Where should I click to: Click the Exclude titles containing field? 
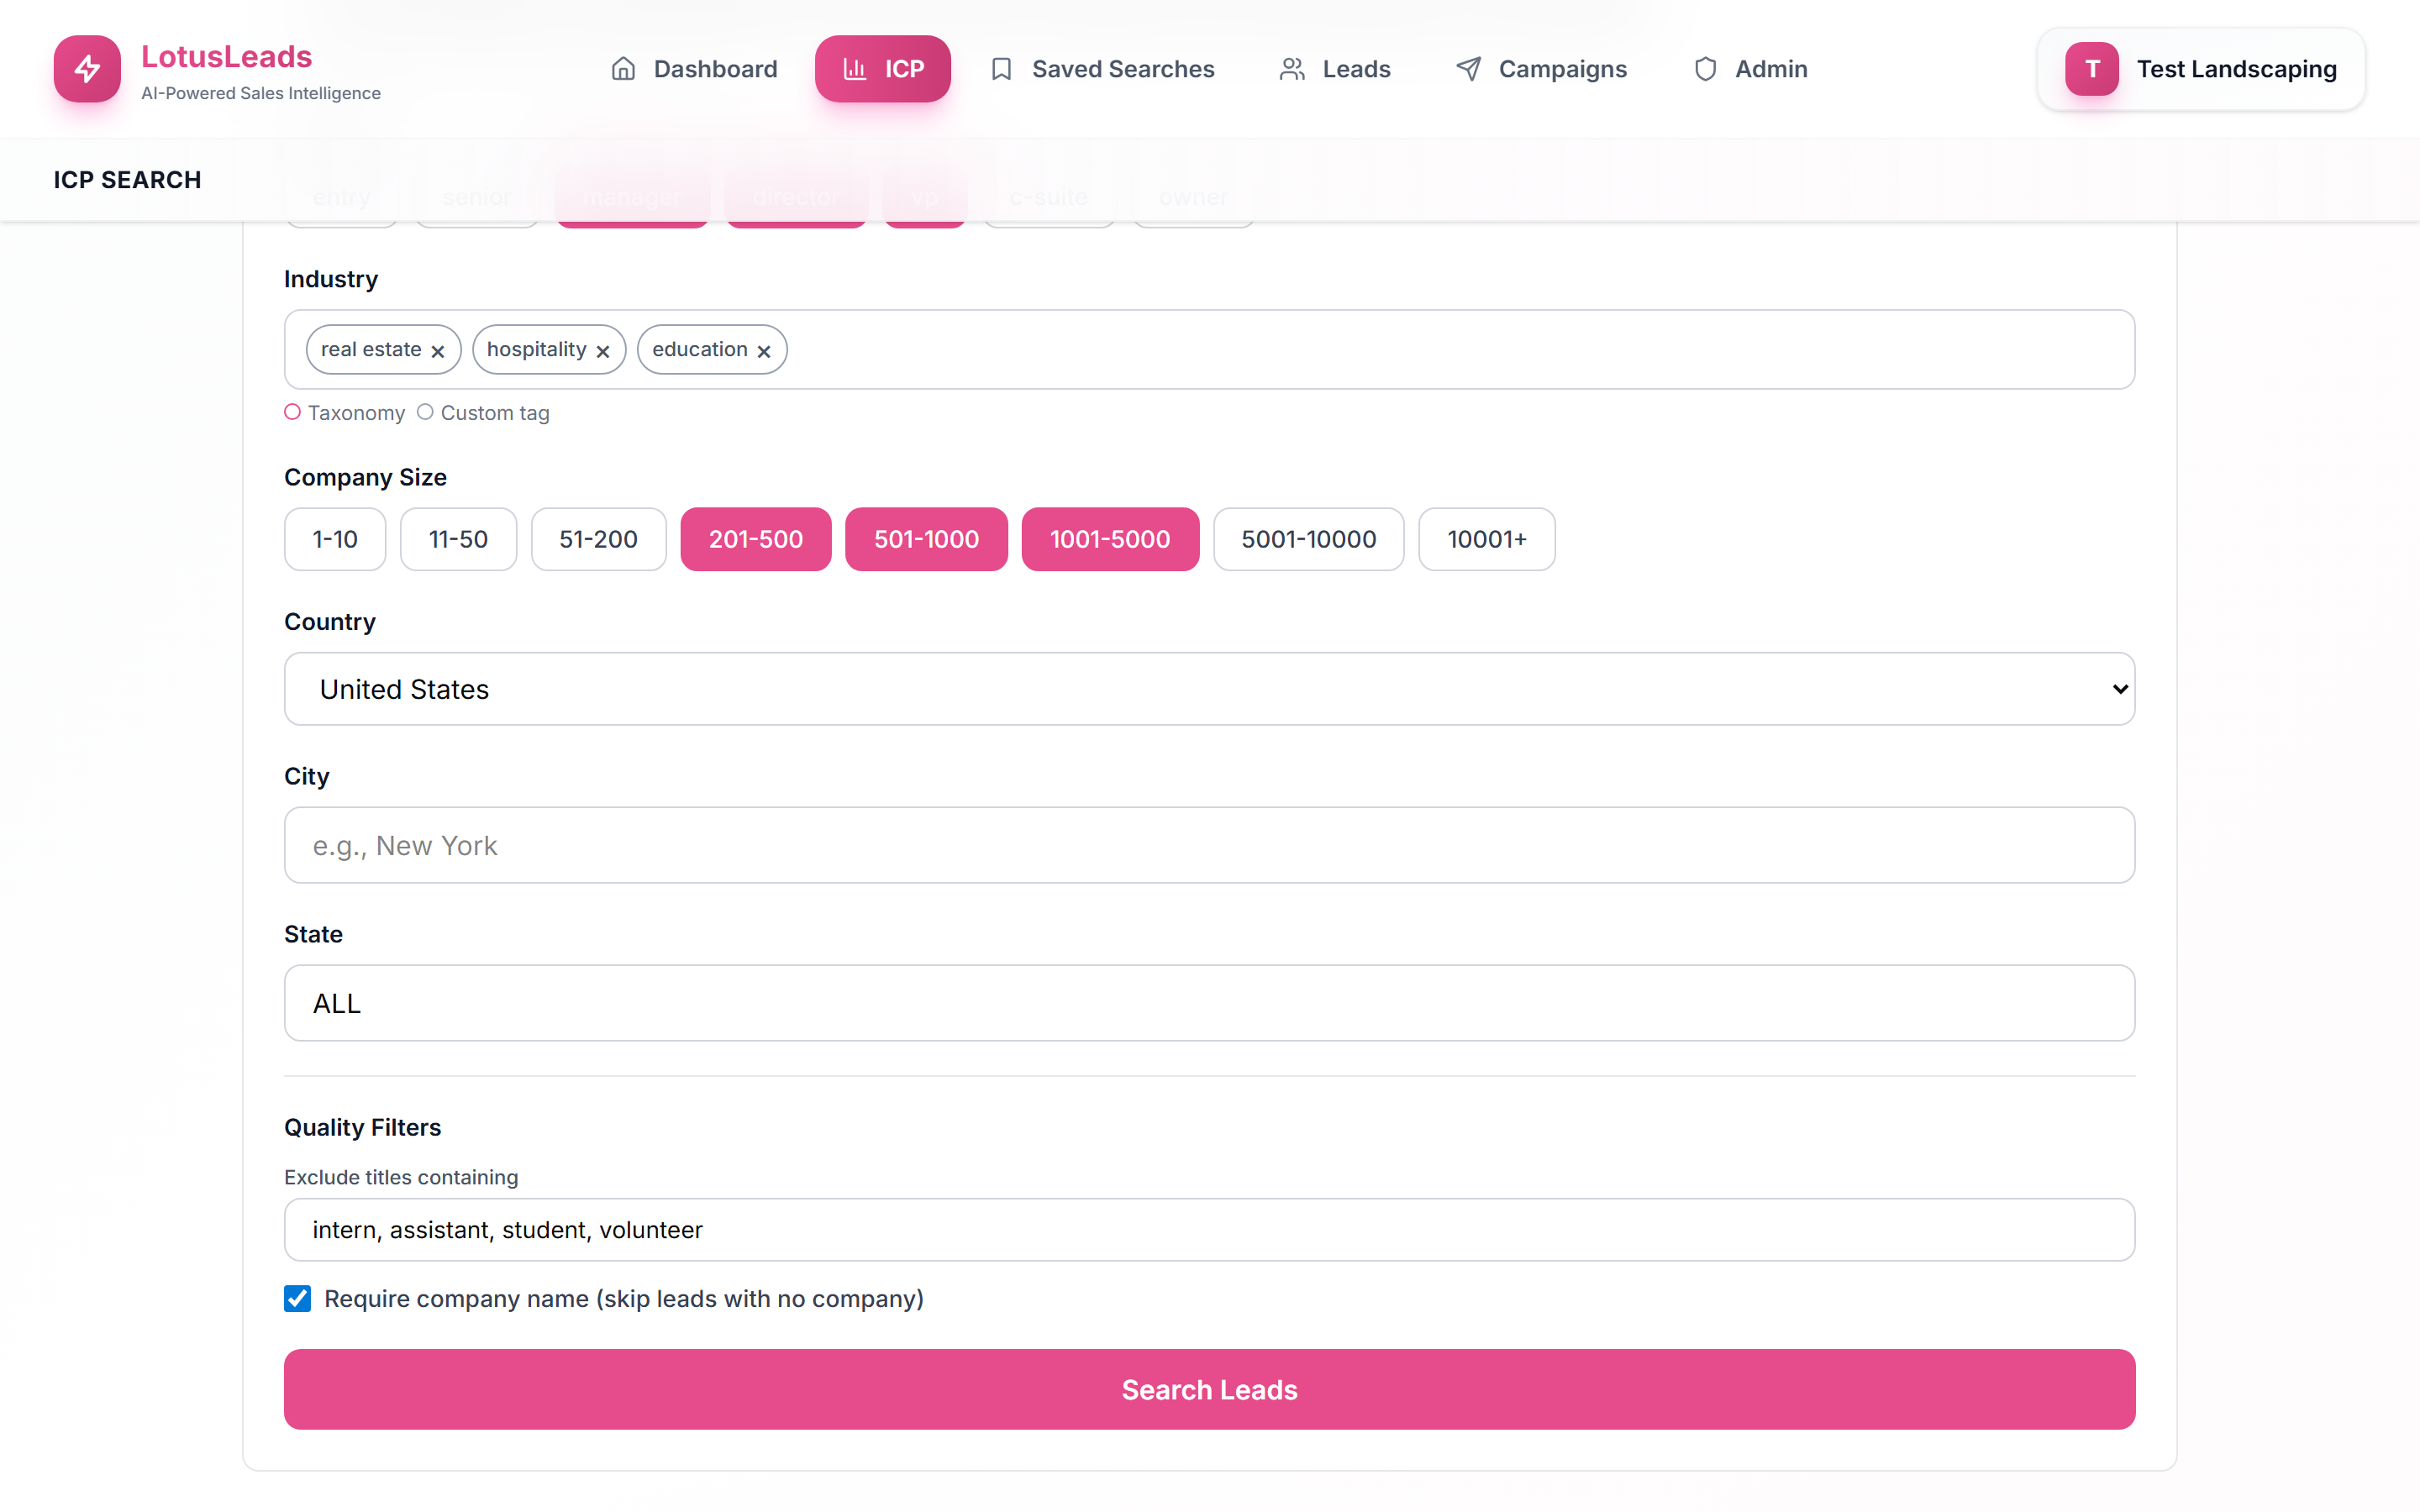[x=1210, y=1230]
